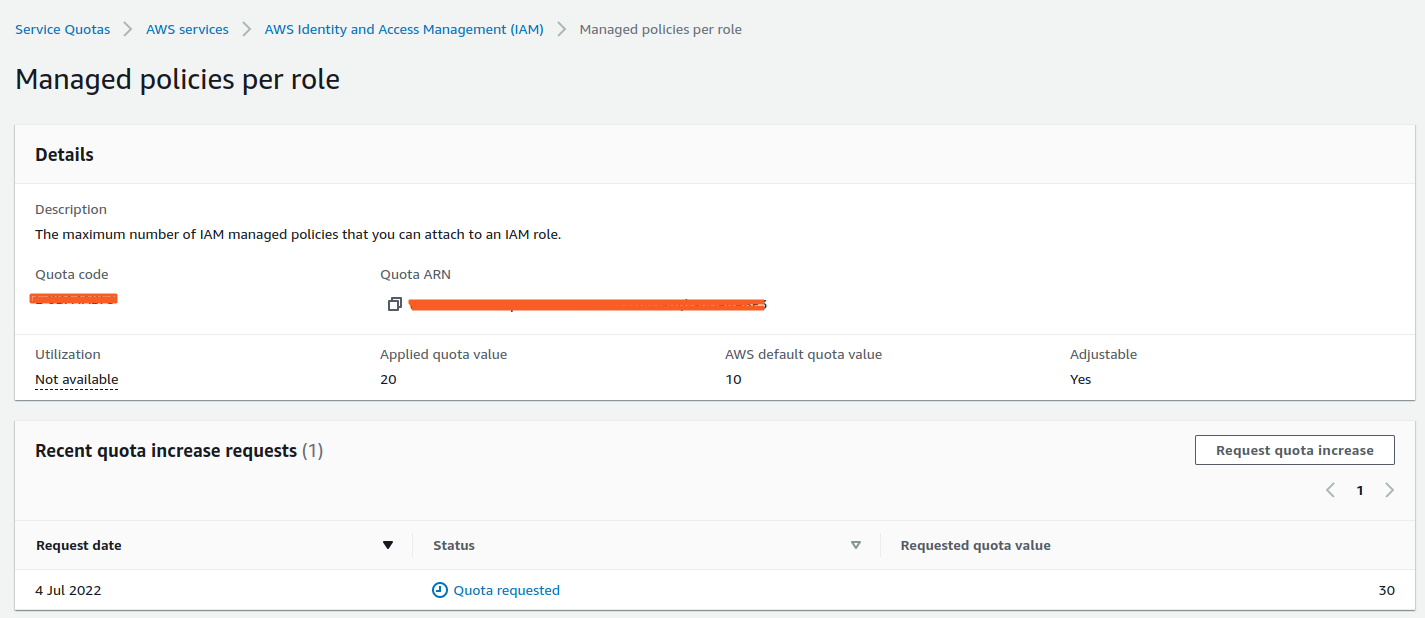Click Request quota increase button
The image size is (1425, 618).
click(1295, 450)
